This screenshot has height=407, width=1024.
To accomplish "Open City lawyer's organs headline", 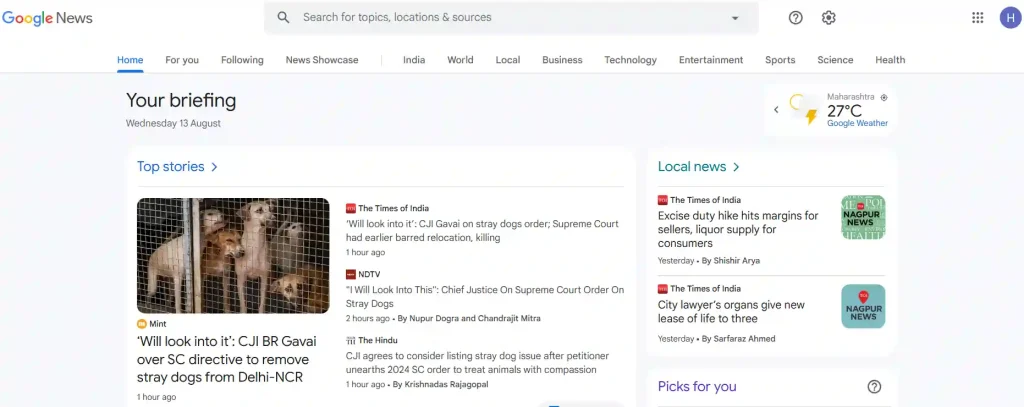I will point(731,312).
